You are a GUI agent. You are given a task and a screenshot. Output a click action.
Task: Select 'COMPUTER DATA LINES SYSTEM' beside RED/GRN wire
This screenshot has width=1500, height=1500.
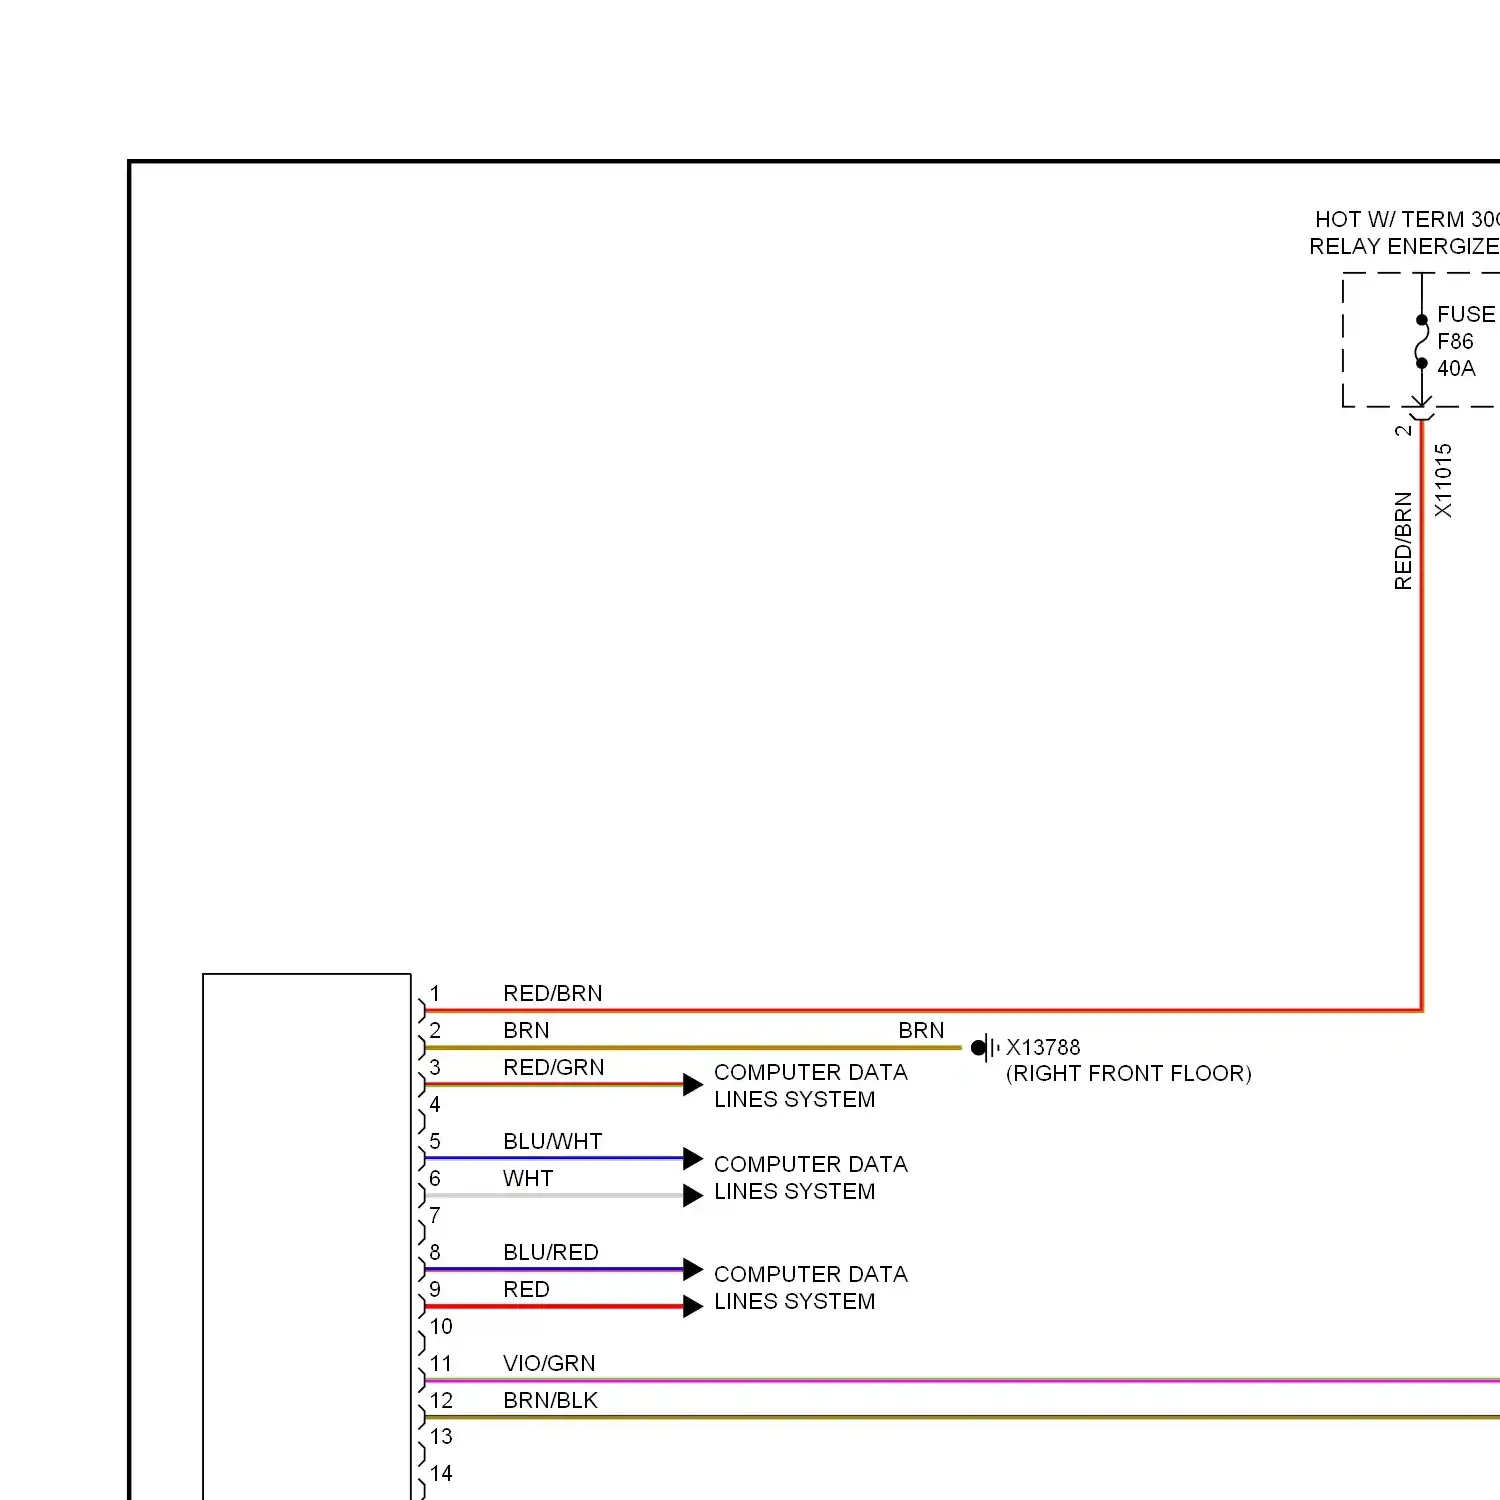(x=811, y=1085)
